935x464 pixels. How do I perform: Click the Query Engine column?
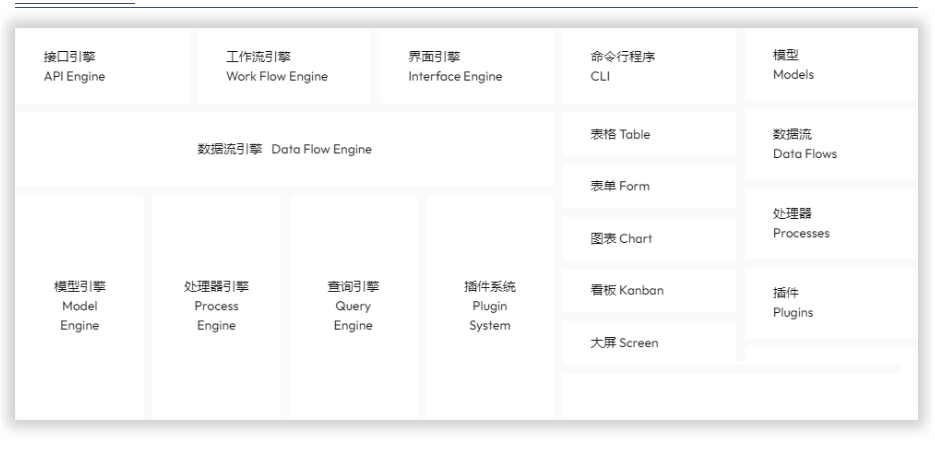[353, 307]
